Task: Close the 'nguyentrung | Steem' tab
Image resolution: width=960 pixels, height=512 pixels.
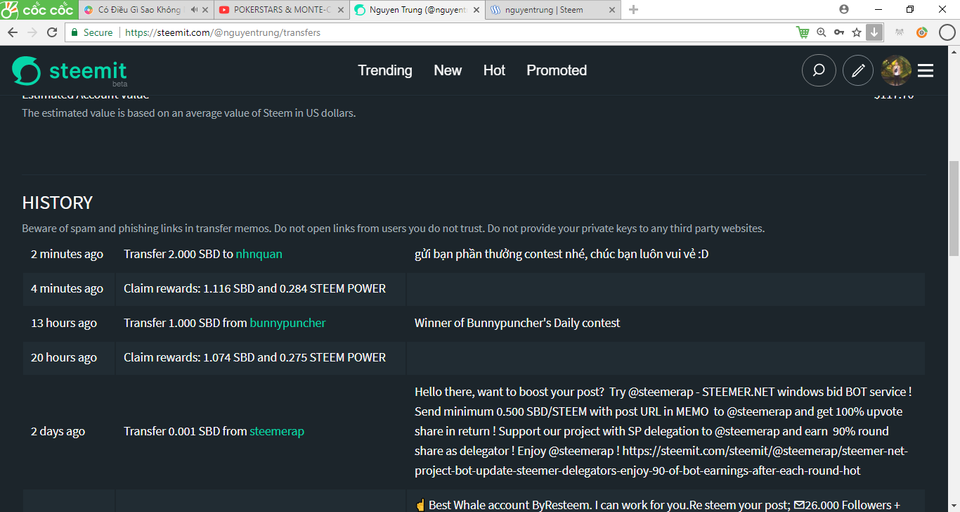Action: [x=612, y=10]
